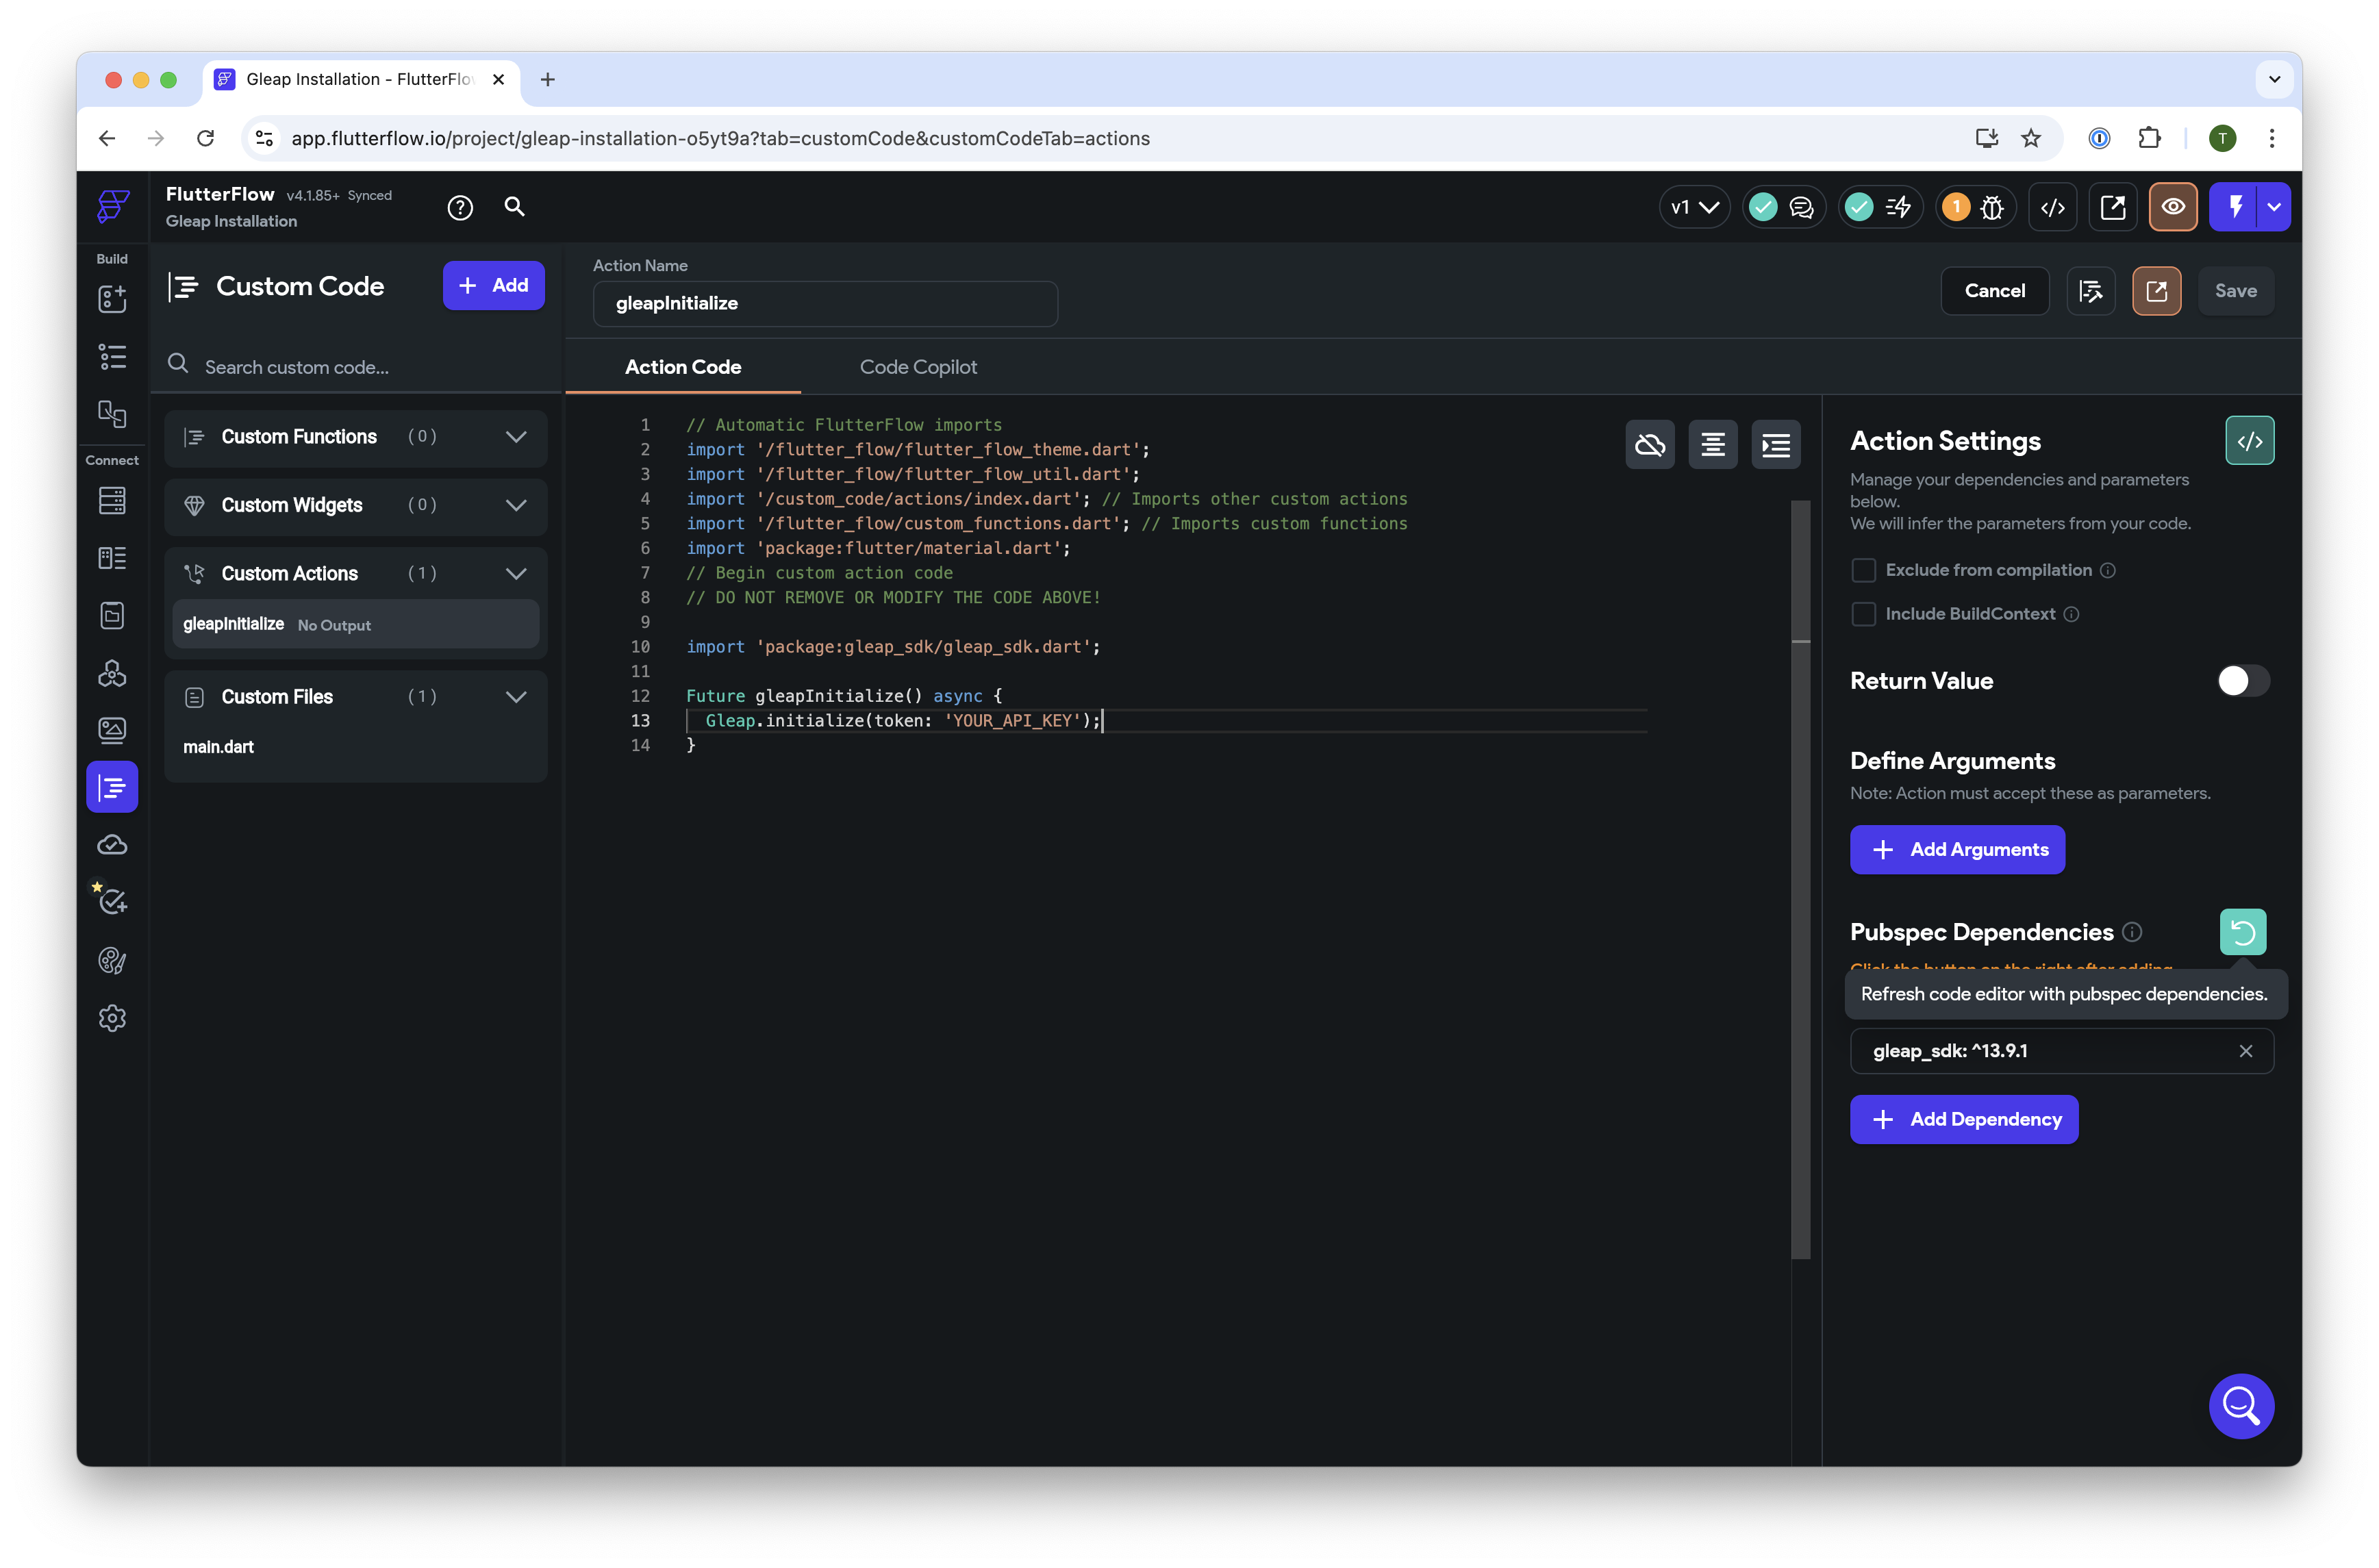Open the run mode dropdown arrow
This screenshot has width=2379, height=1568.
(x=2275, y=207)
